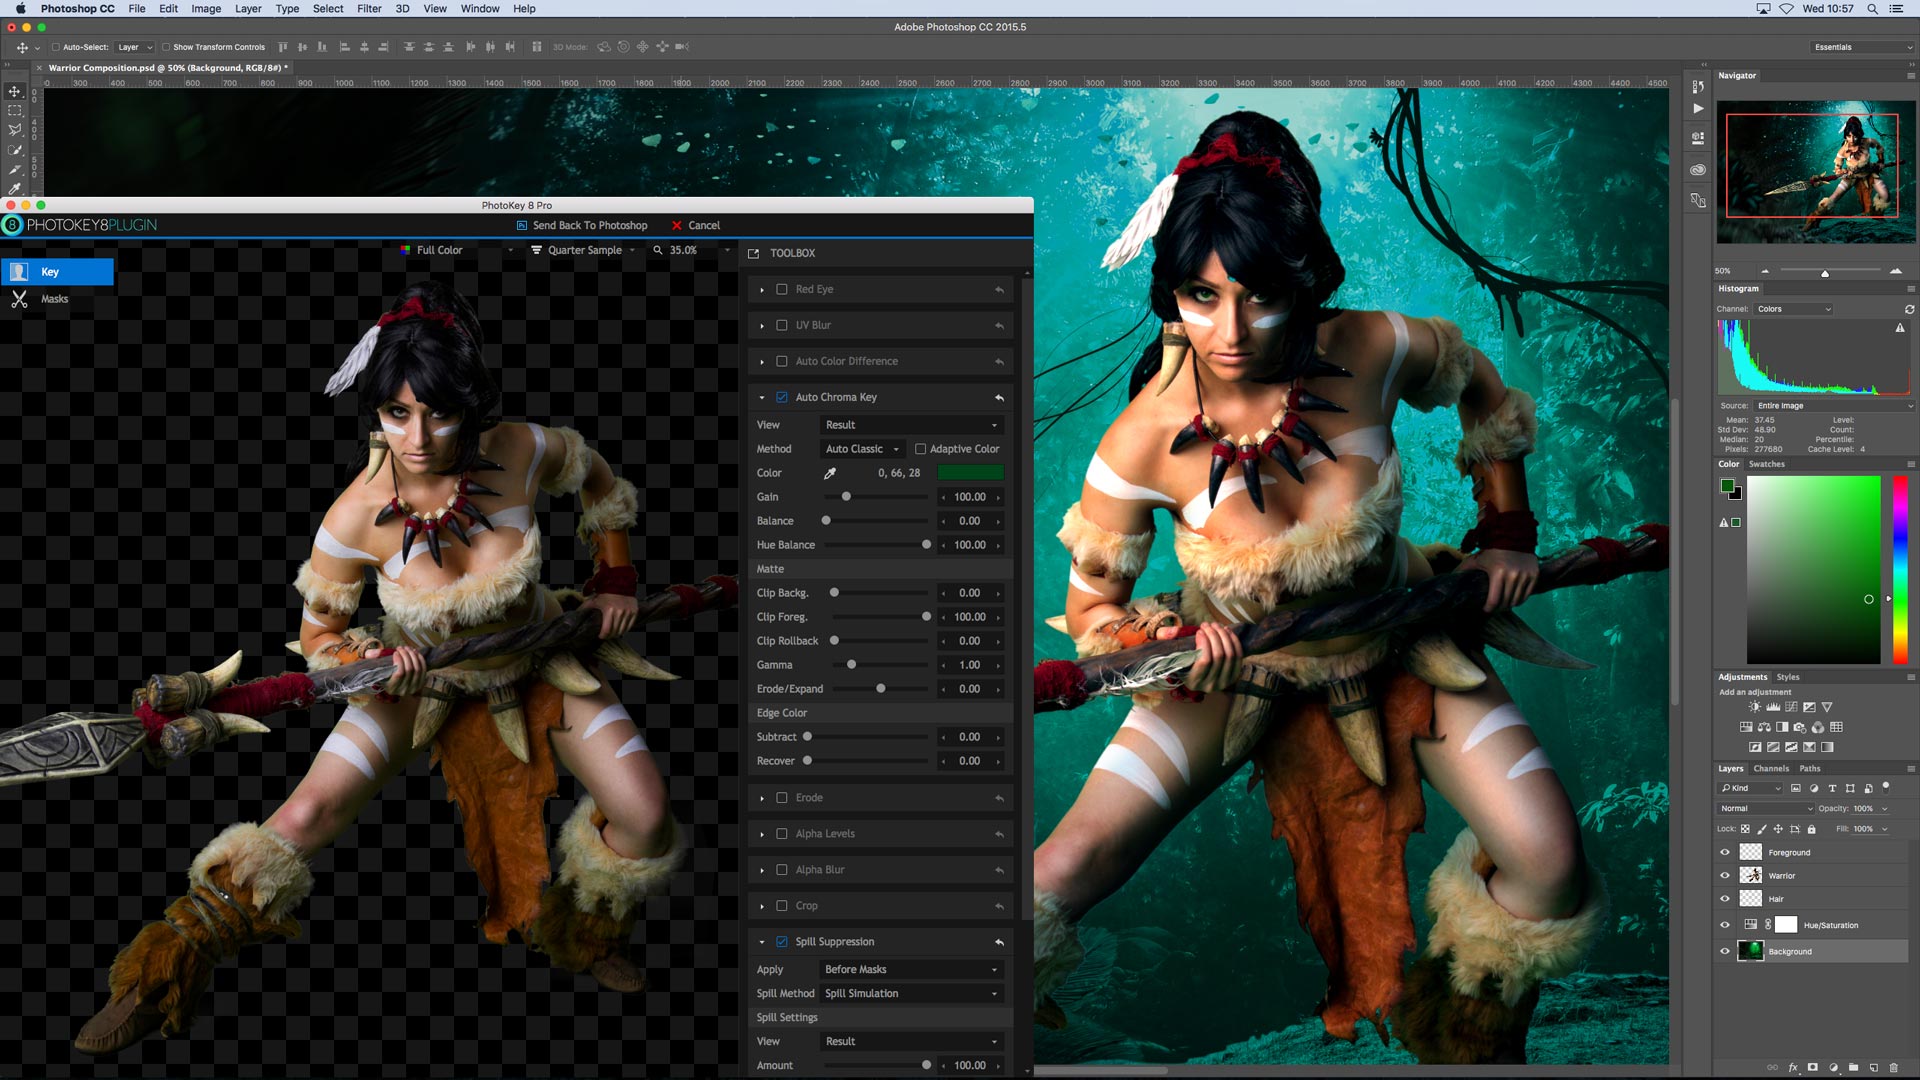The image size is (1920, 1080).
Task: Expand the Alpha Blur filter section
Action: (x=761, y=870)
